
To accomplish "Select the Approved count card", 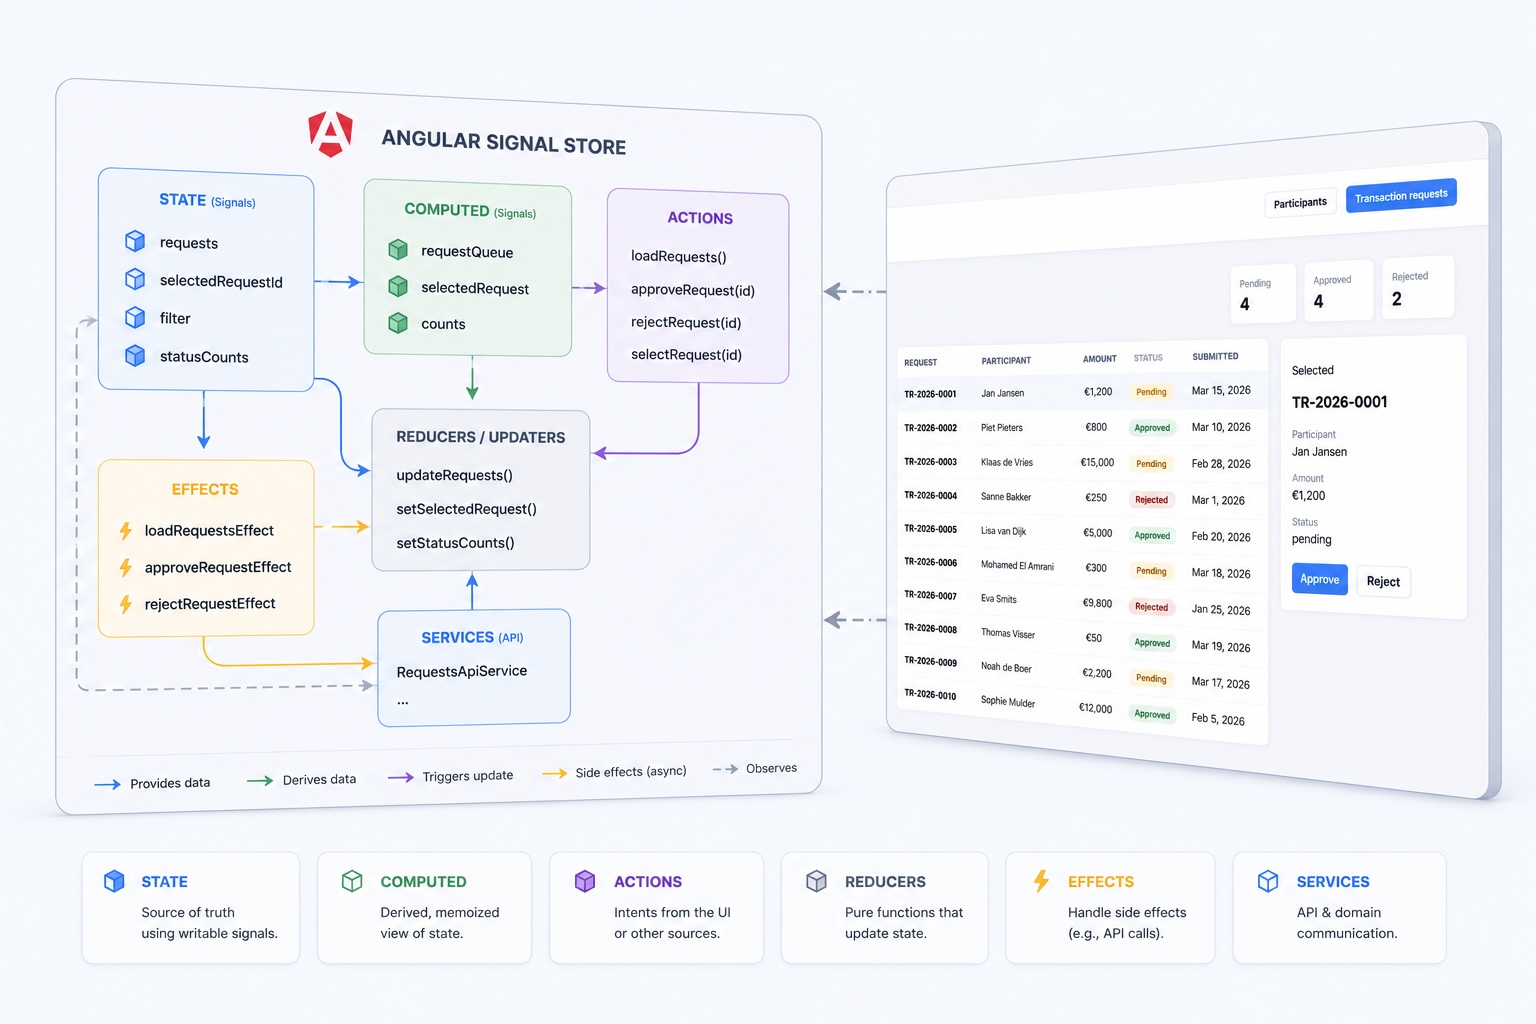I will [1339, 291].
